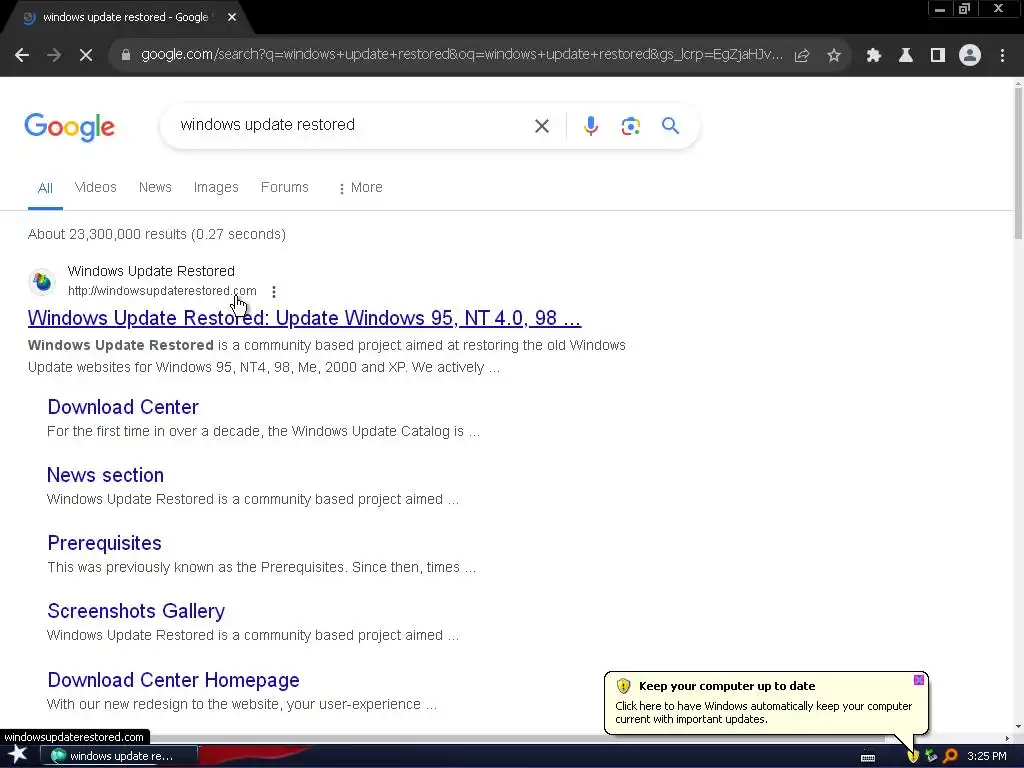
Task: Click the Windows Update Restored site favicon
Action: [x=42, y=281]
